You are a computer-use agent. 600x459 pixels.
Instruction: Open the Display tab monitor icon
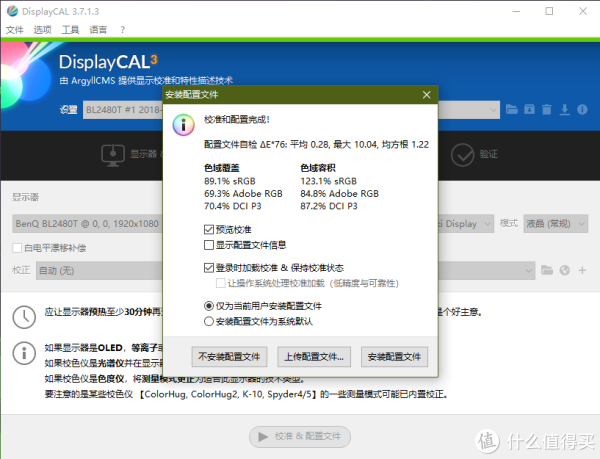(x=113, y=155)
